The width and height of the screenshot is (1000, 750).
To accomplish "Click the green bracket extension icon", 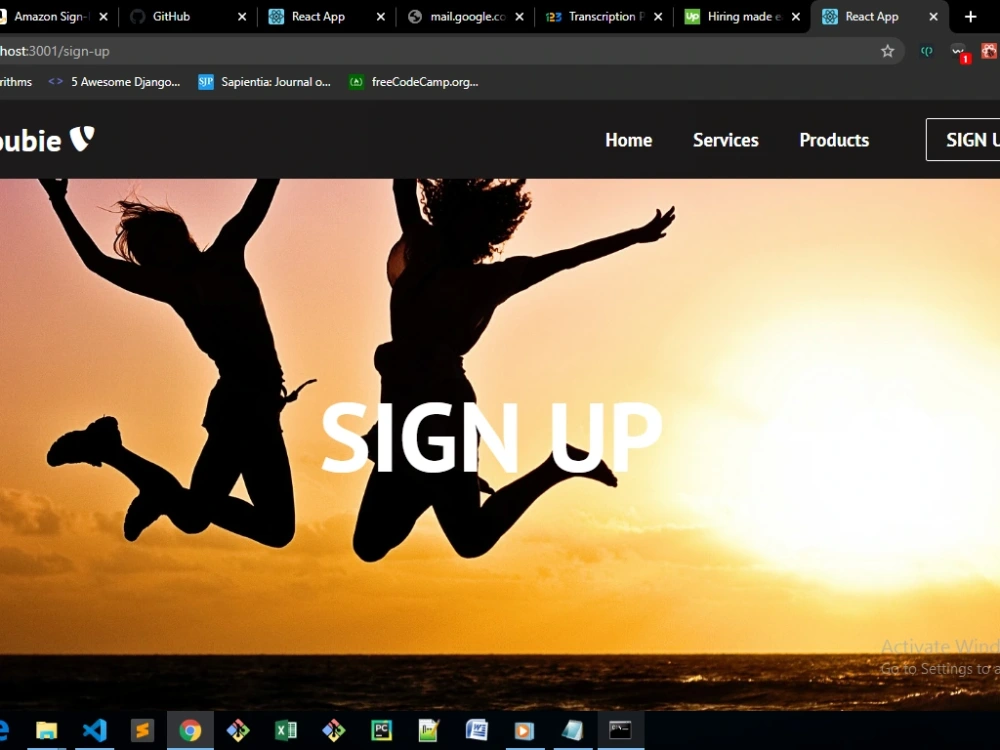I will (x=927, y=51).
